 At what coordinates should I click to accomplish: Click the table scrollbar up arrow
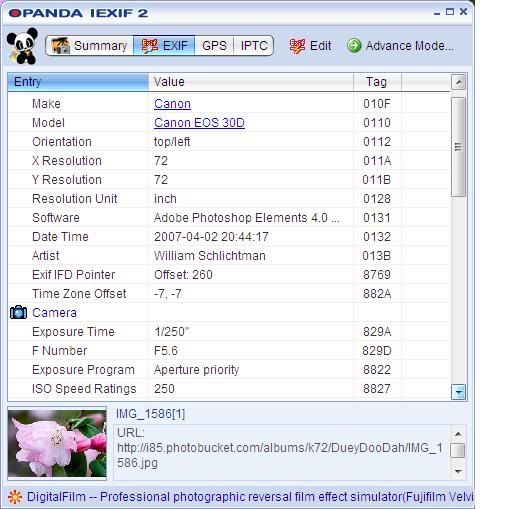[x=459, y=82]
